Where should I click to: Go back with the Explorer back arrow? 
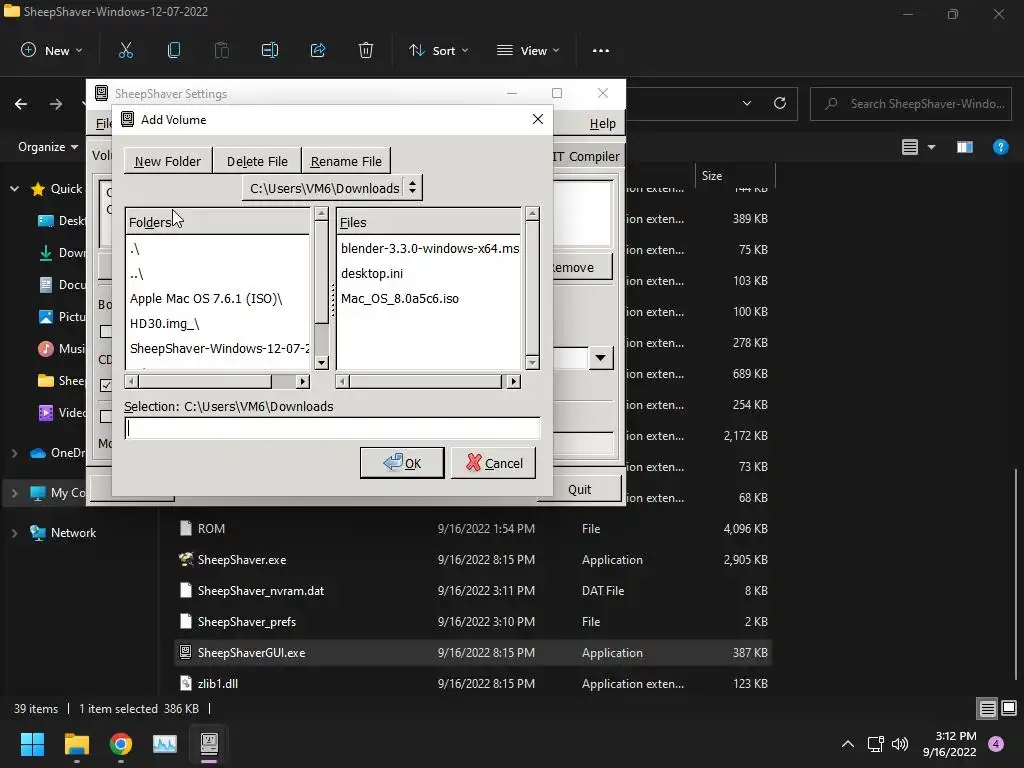[21, 104]
